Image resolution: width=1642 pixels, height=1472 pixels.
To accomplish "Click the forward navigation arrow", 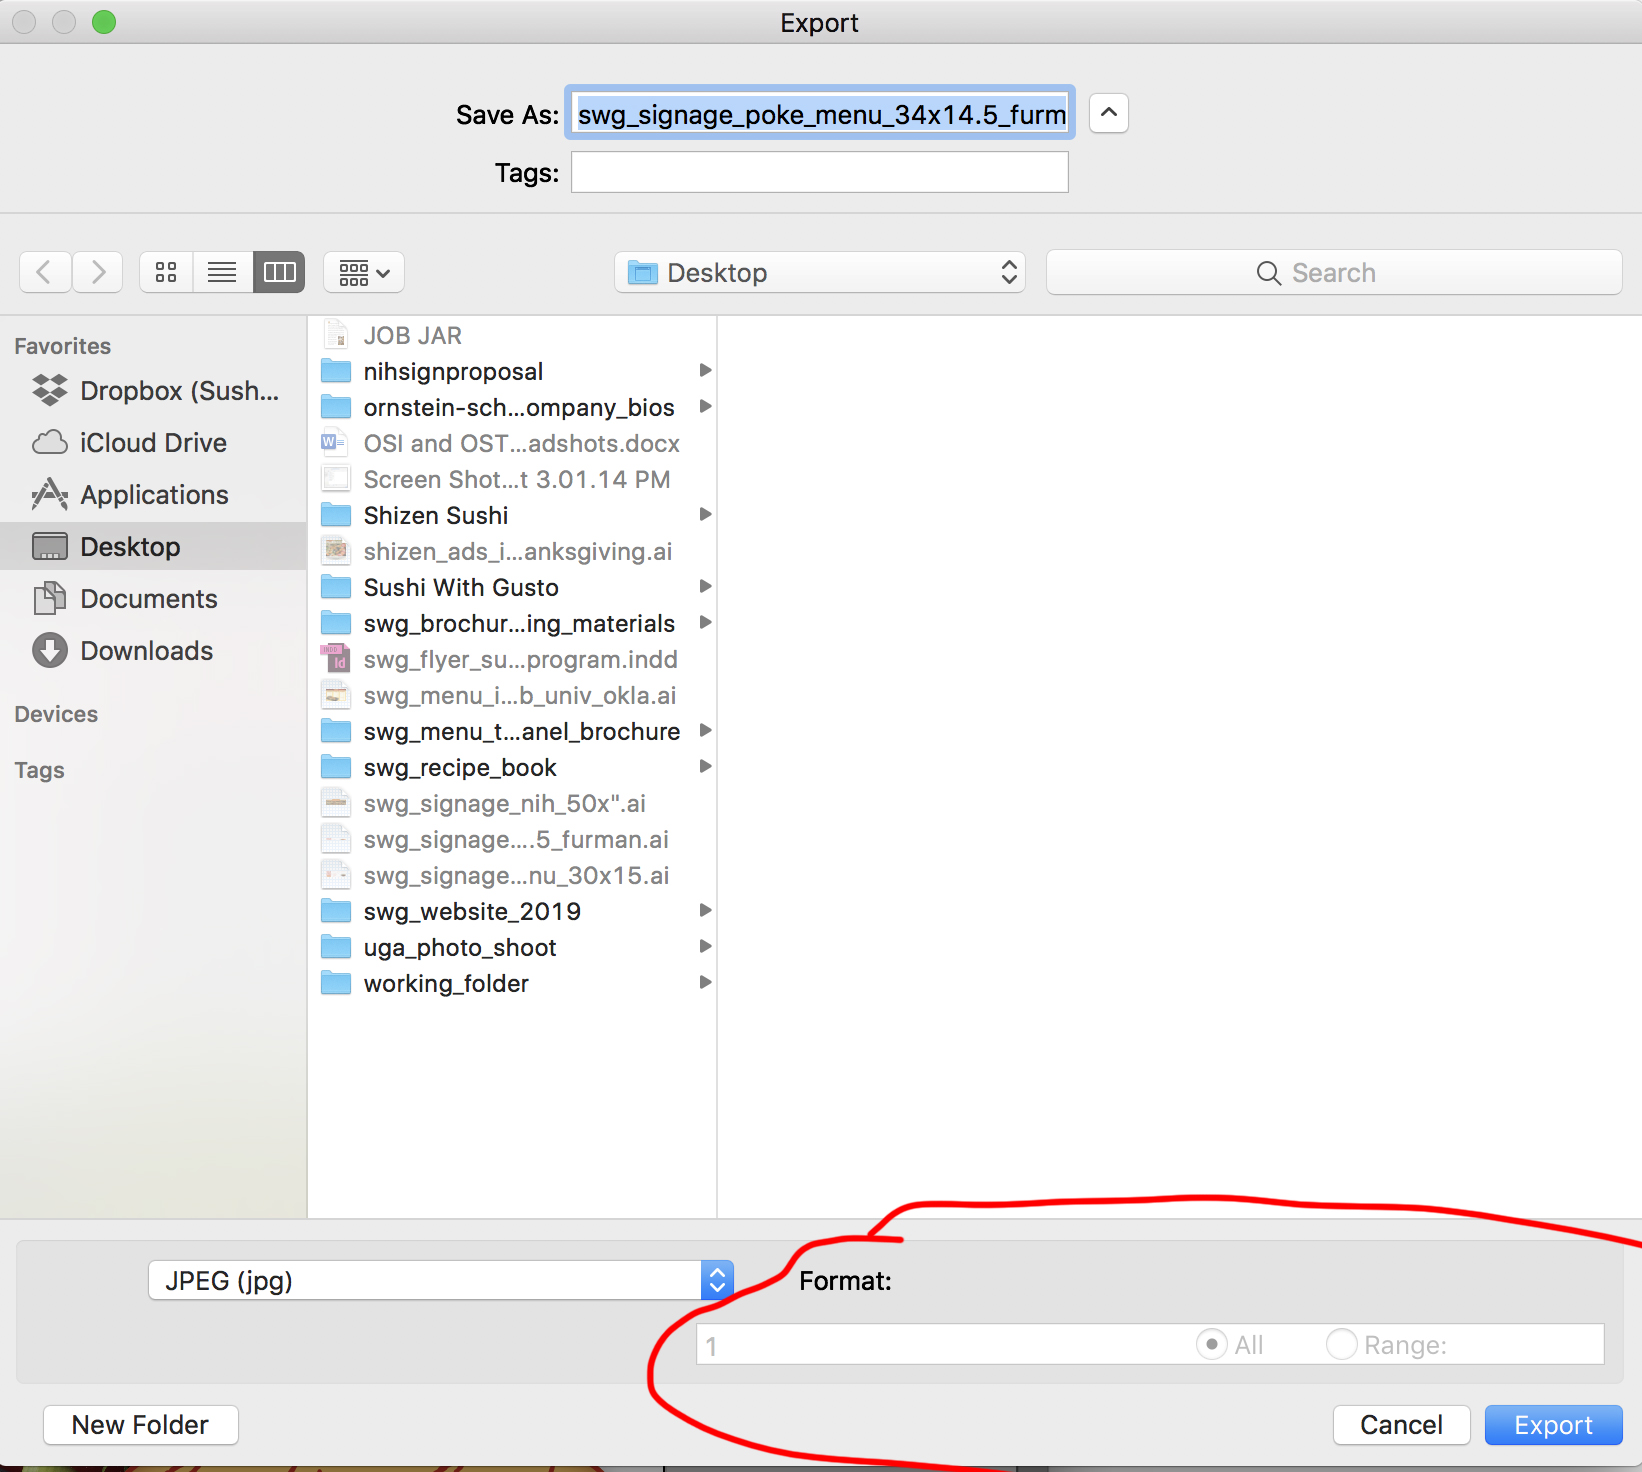I will click(x=97, y=272).
